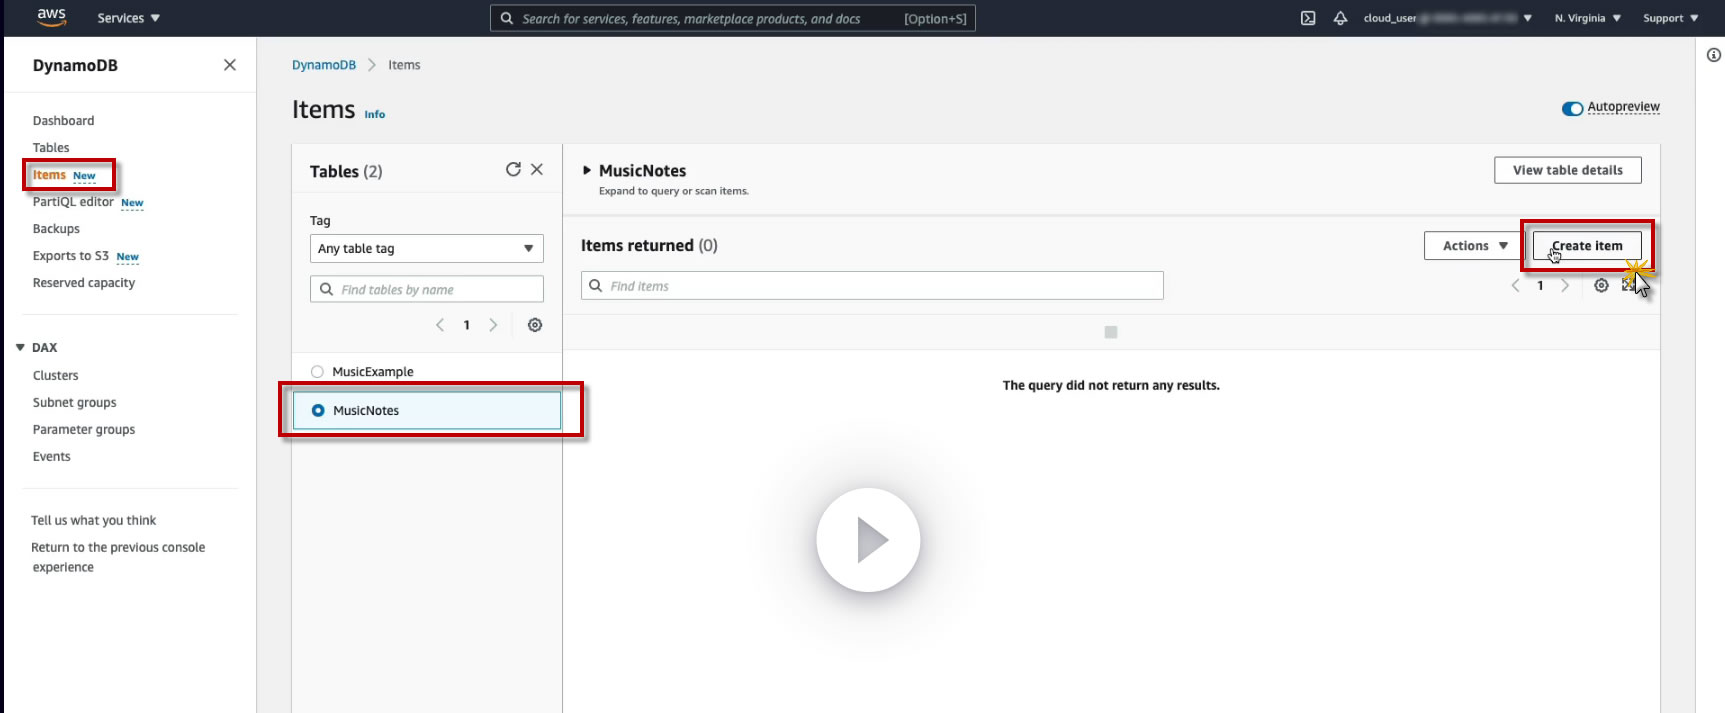Open Tables in the sidebar
Image resolution: width=1725 pixels, height=713 pixels.
click(51, 148)
